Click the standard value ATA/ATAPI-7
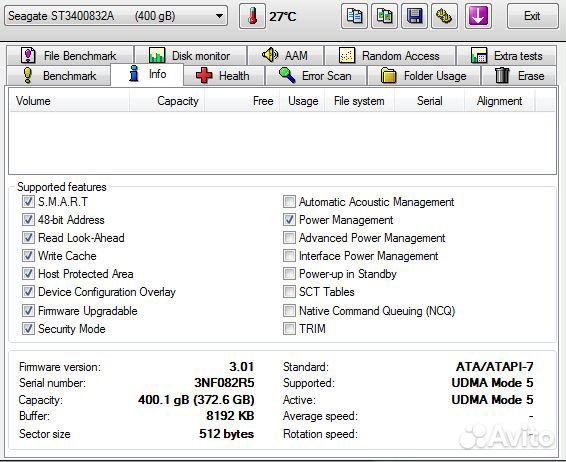 [495, 367]
